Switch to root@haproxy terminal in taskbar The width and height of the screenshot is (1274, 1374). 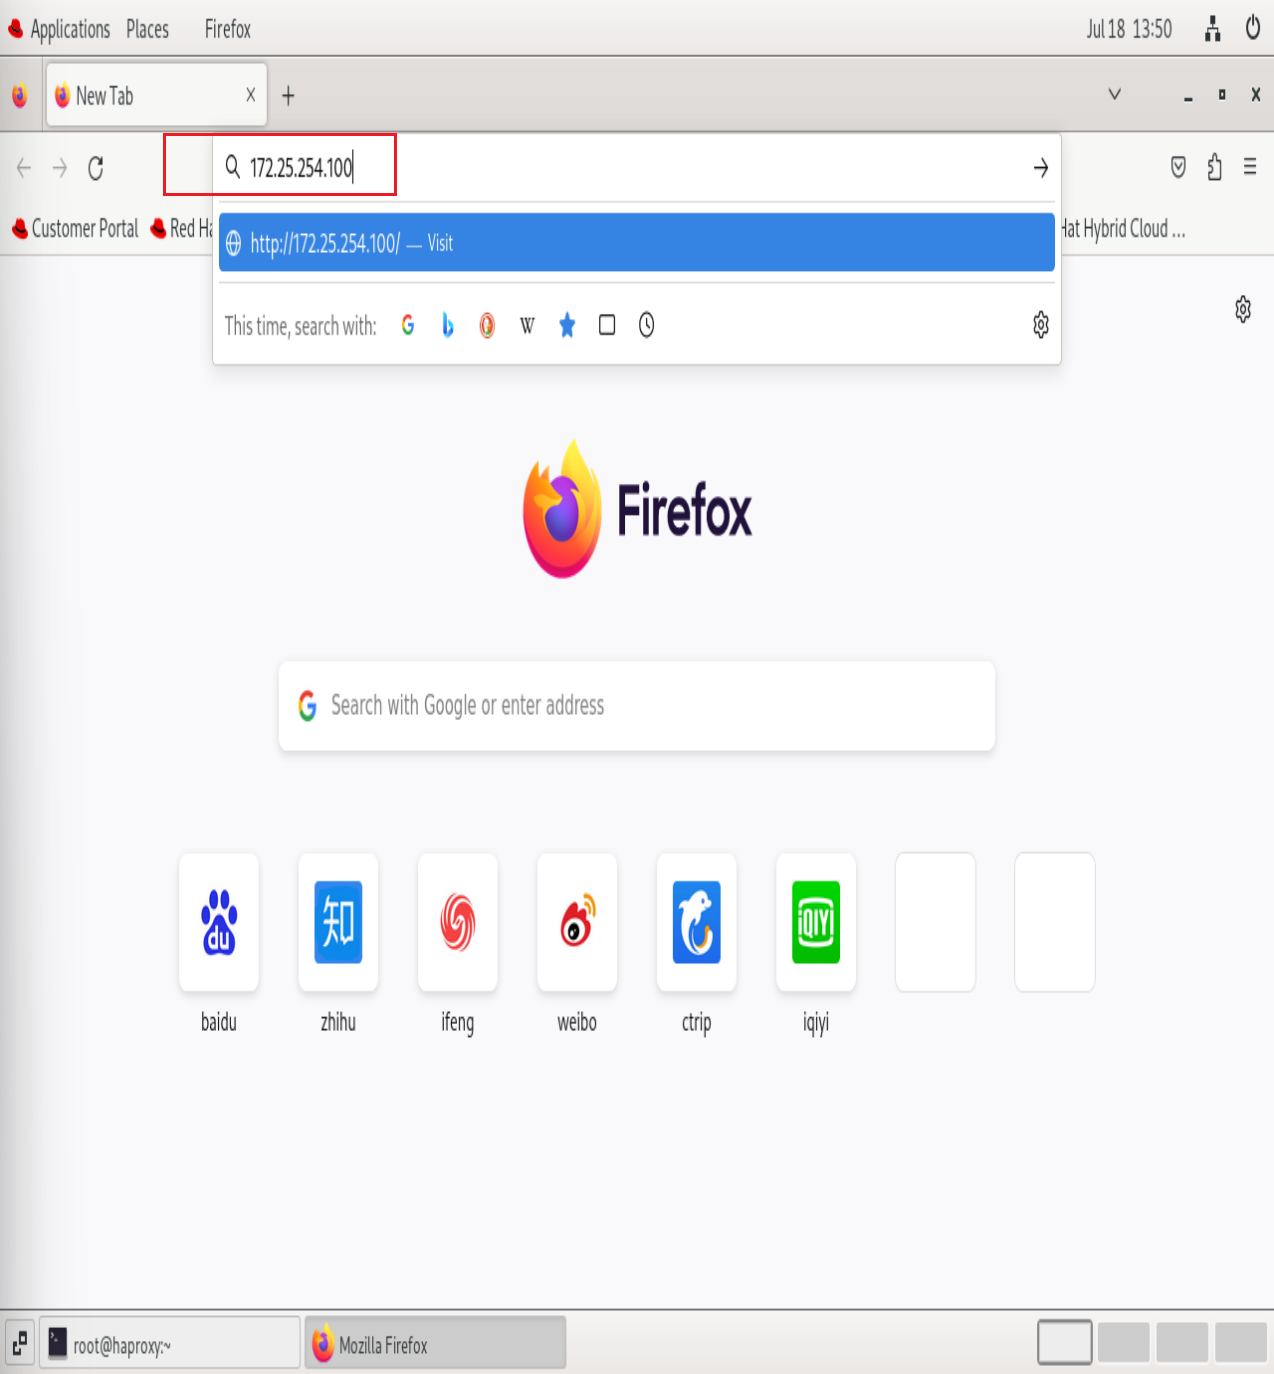[169, 1343]
